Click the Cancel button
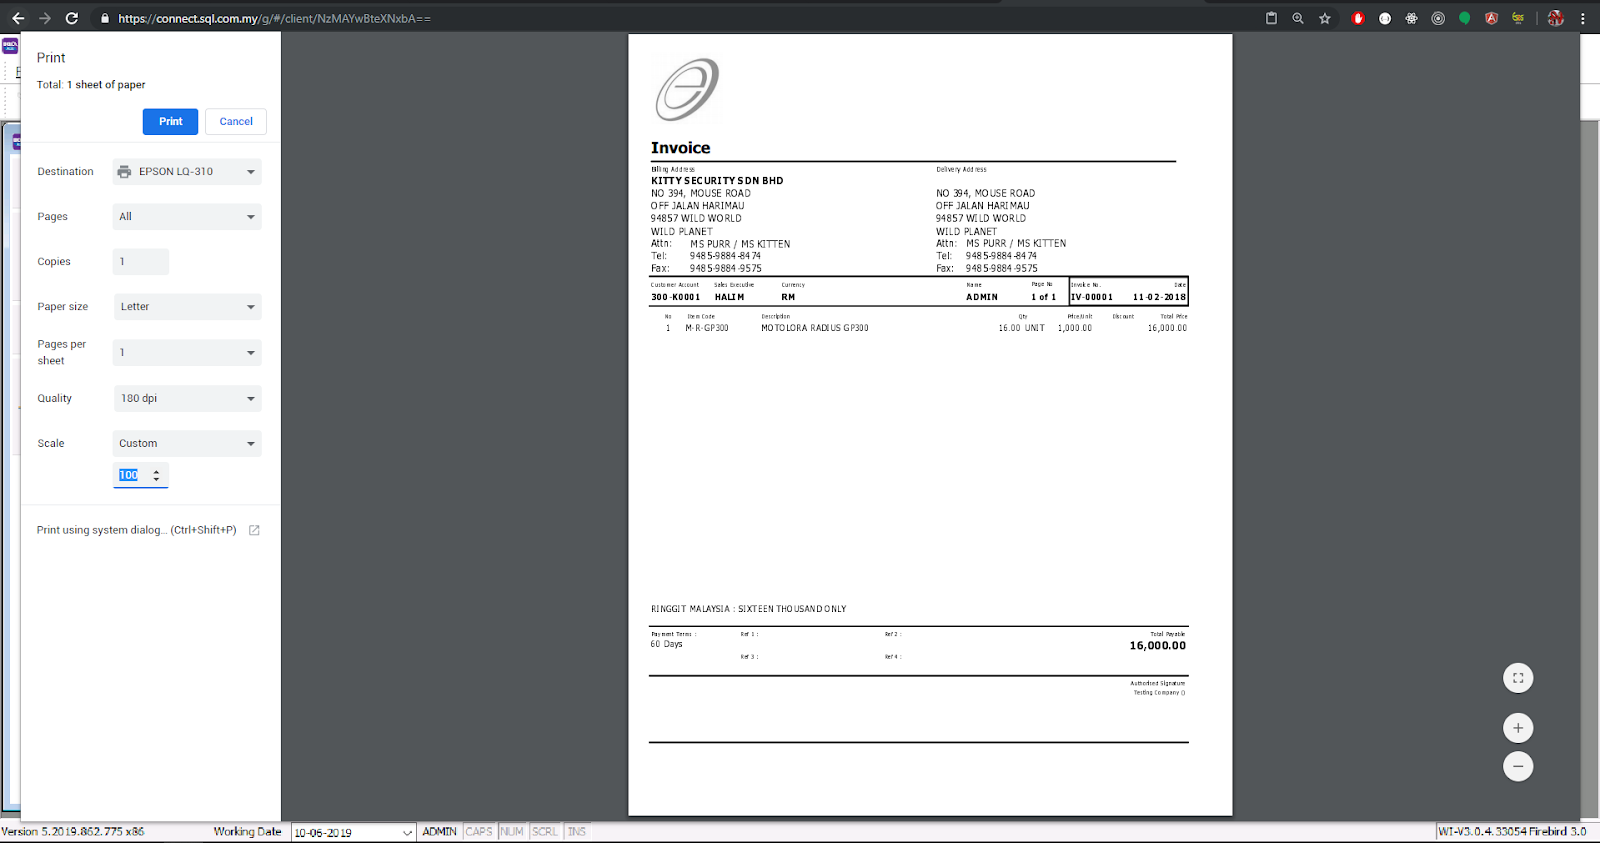This screenshot has height=843, width=1600. pos(236,121)
